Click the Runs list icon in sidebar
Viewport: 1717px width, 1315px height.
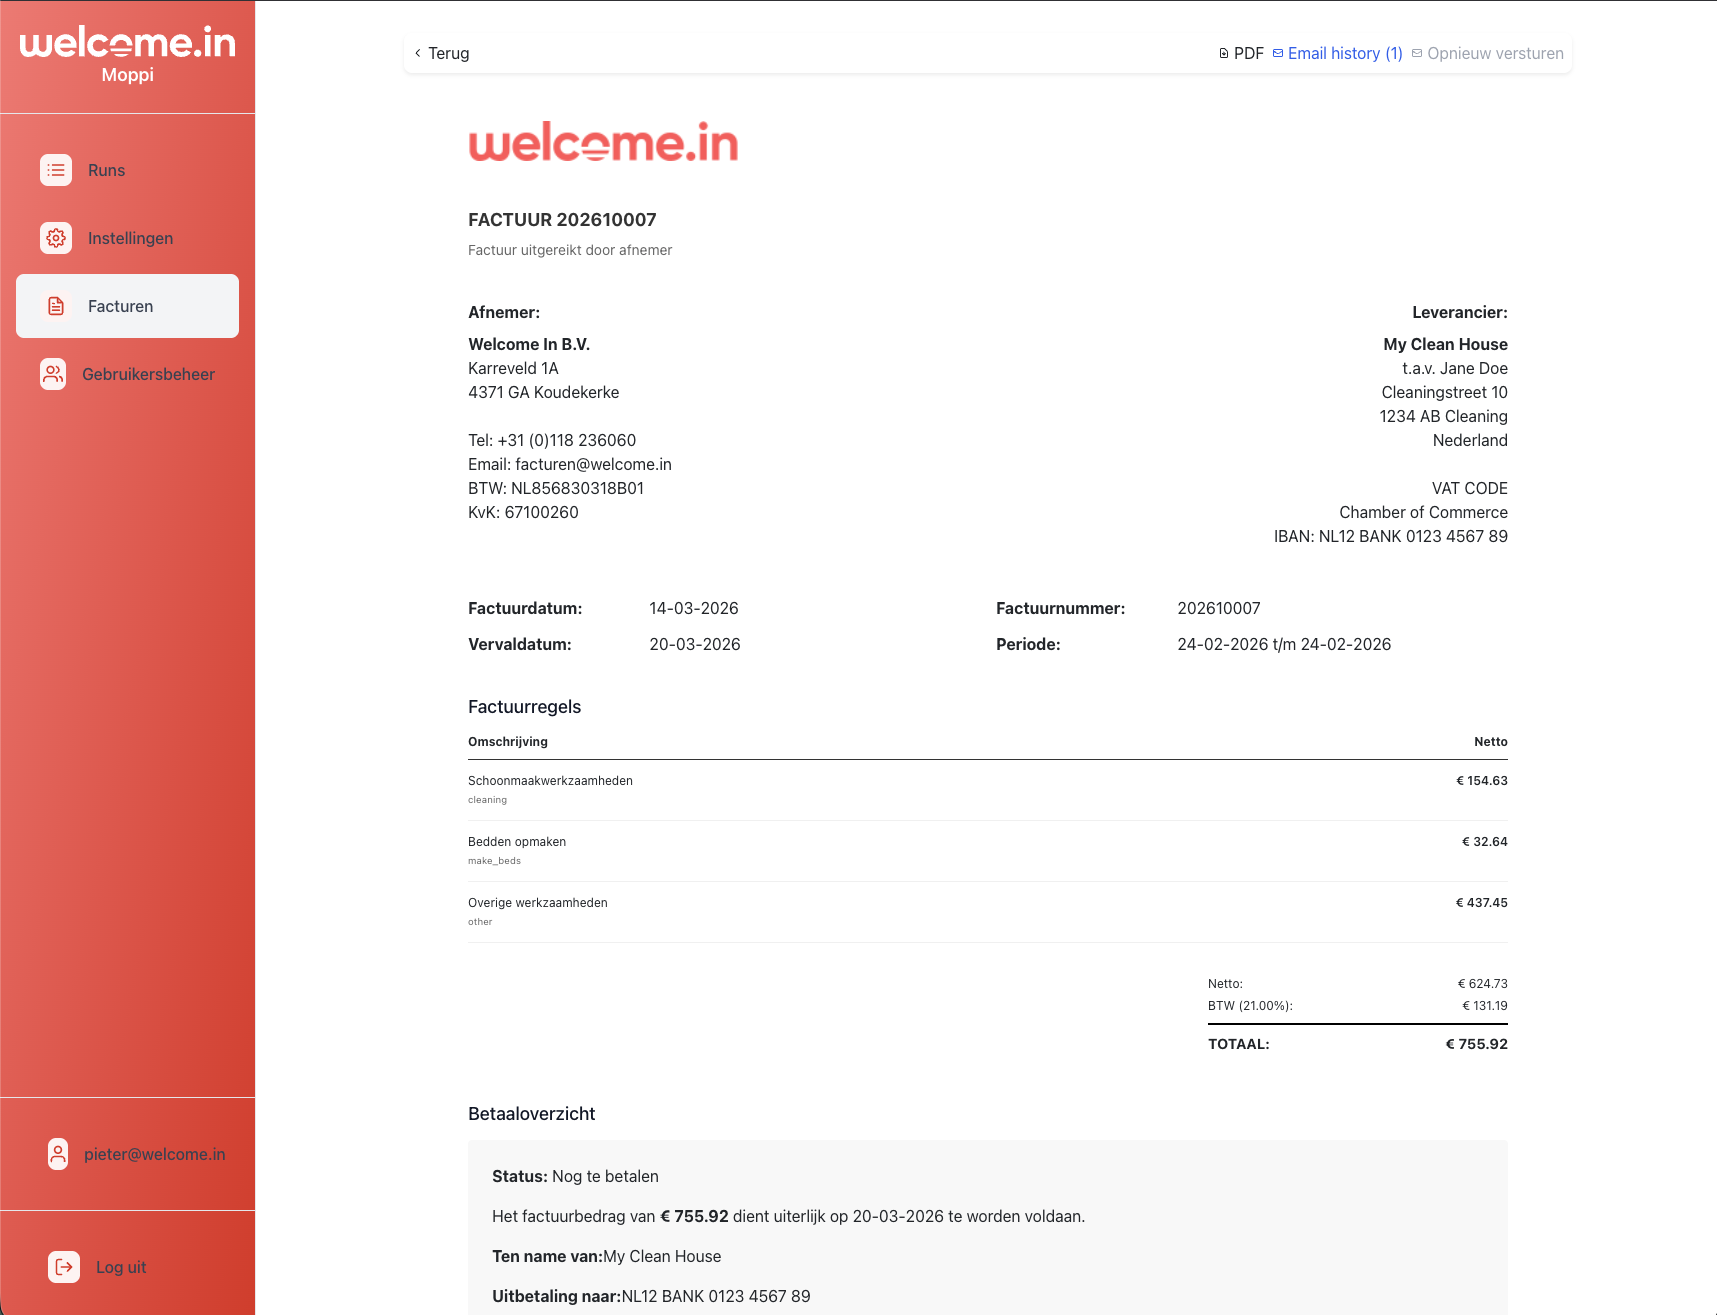pyautogui.click(x=56, y=170)
